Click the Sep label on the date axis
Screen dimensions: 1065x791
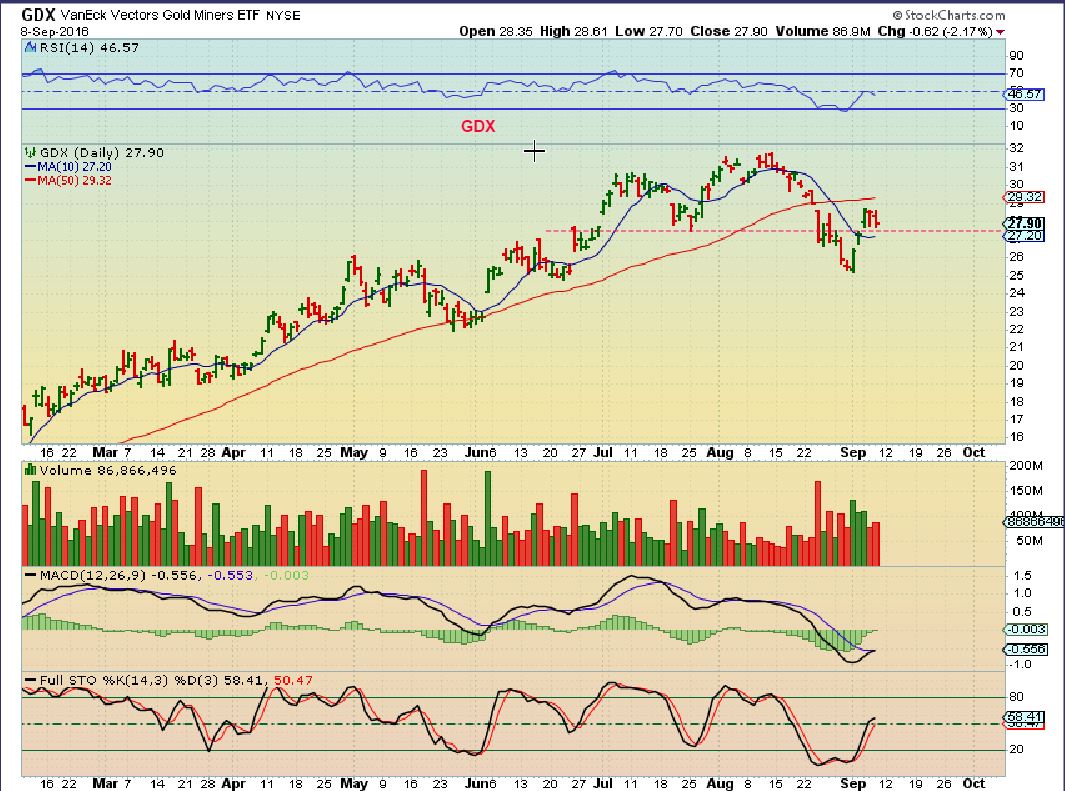tap(854, 452)
